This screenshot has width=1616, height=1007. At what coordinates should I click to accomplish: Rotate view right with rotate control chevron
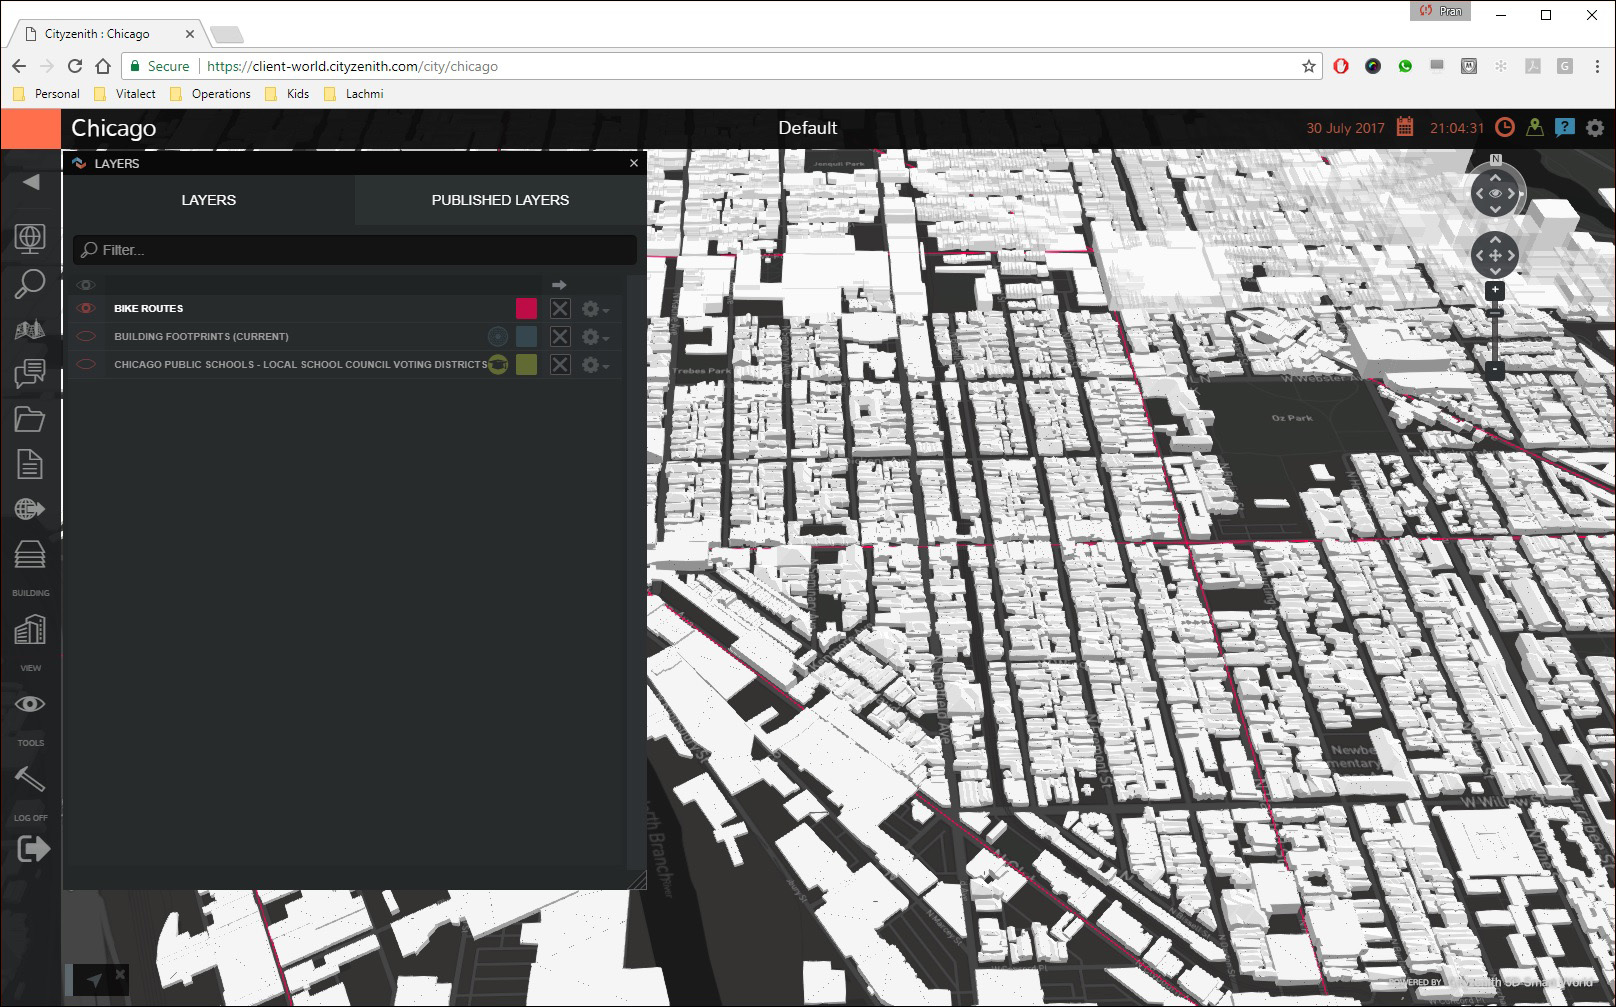[1512, 193]
